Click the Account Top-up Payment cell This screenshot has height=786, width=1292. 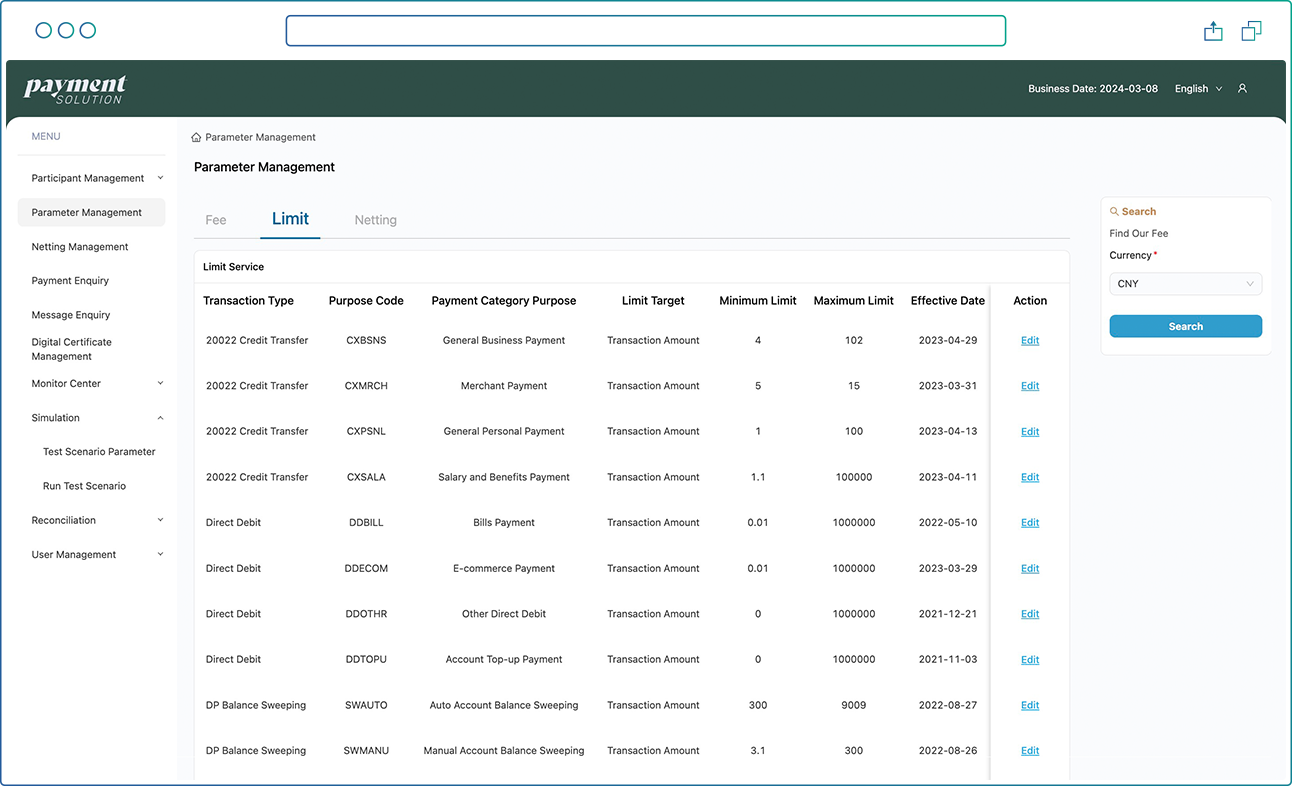click(x=504, y=660)
